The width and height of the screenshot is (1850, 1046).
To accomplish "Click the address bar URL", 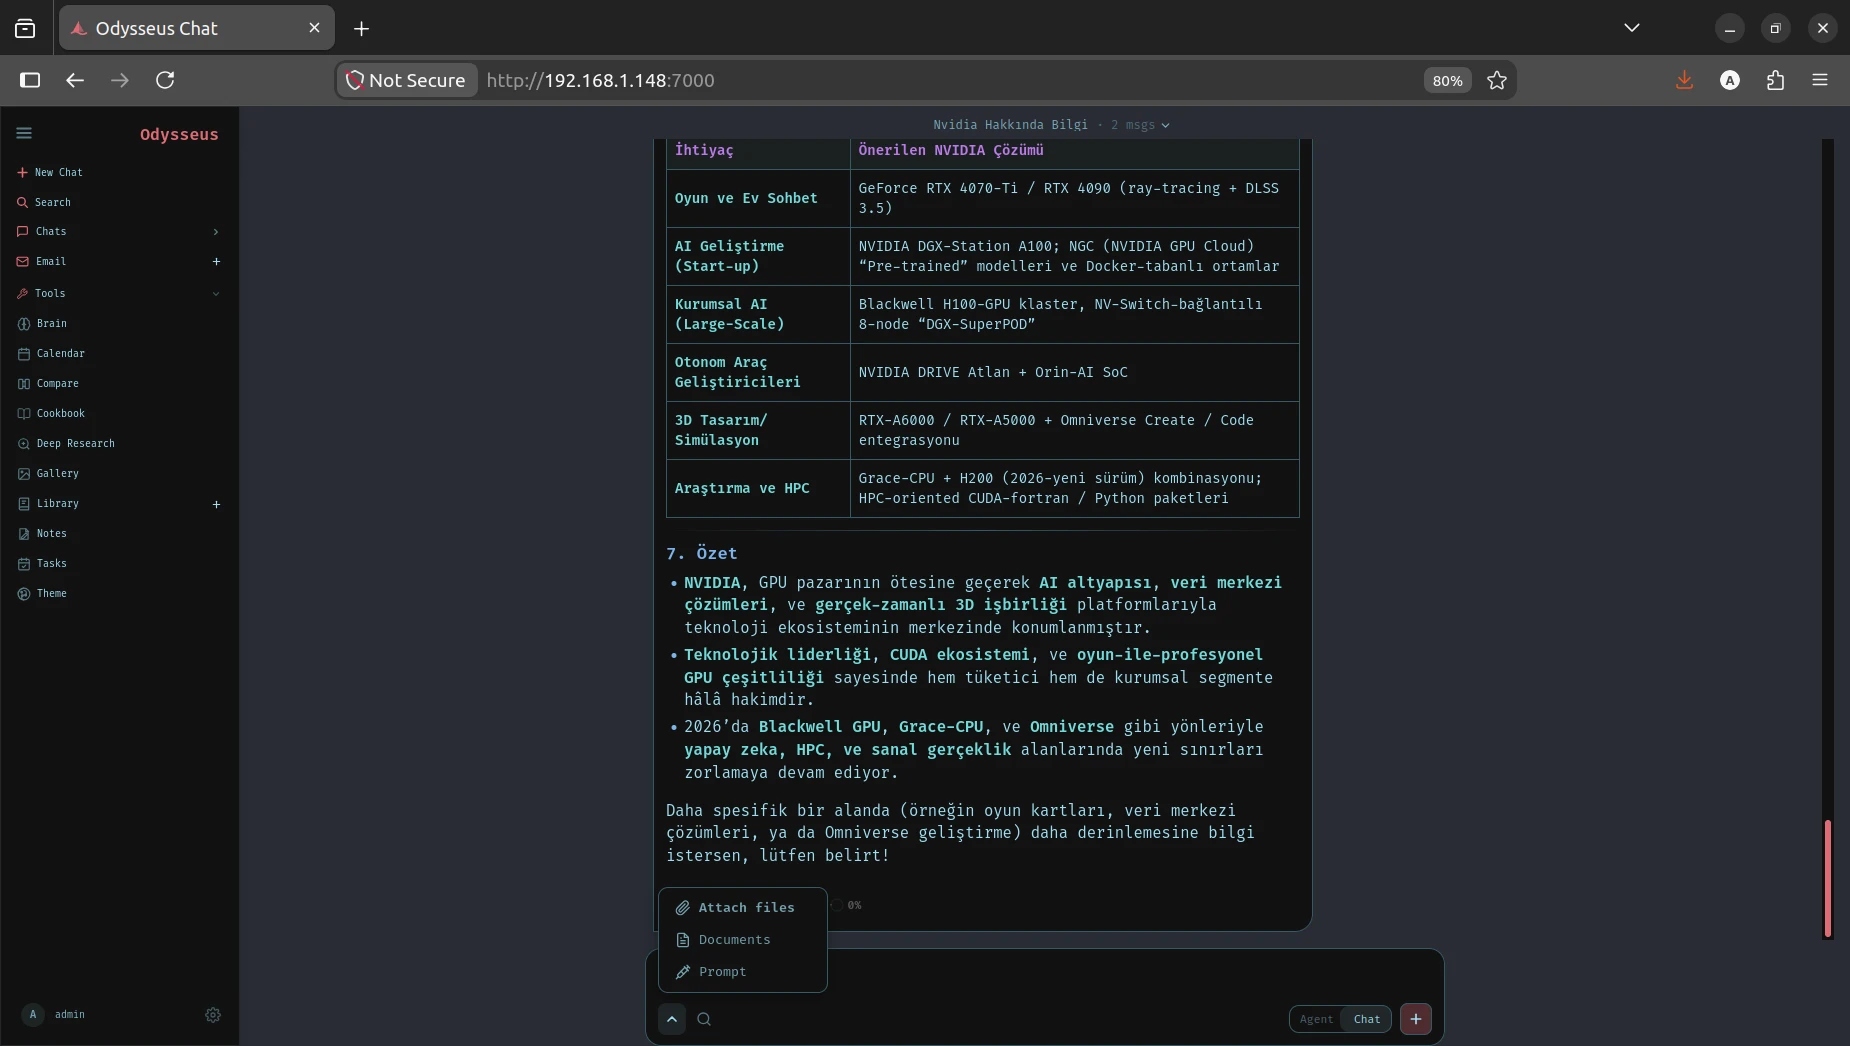I will pos(600,80).
